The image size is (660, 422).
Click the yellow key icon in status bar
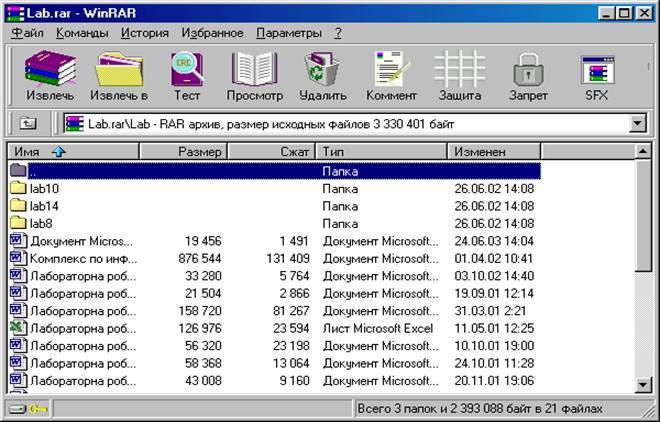[x=39, y=409]
